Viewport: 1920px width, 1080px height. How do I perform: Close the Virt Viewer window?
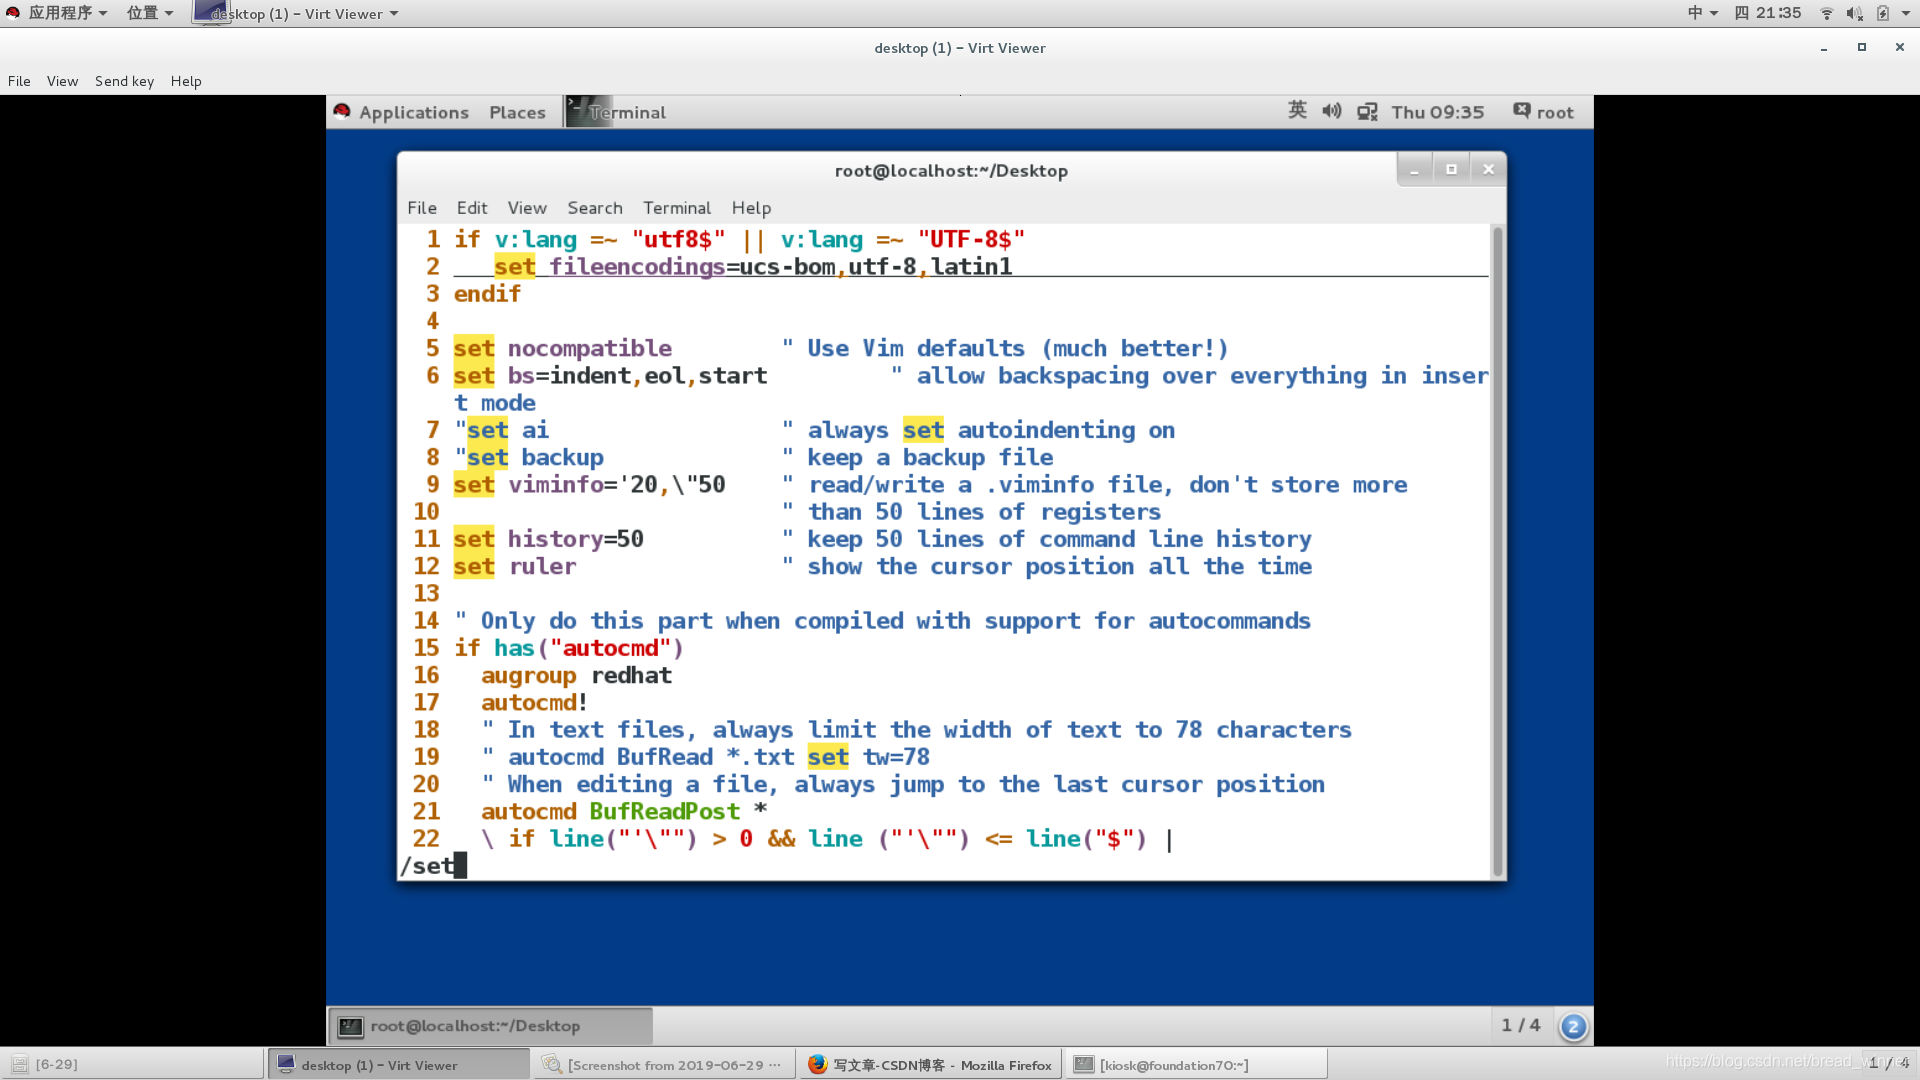point(1900,47)
